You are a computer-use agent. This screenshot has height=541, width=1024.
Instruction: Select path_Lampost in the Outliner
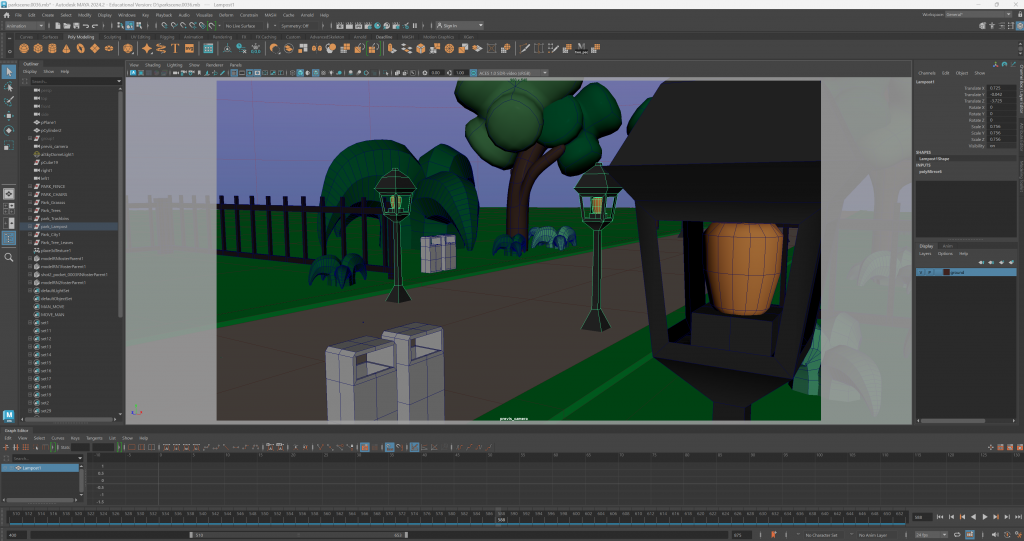pyautogui.click(x=53, y=227)
